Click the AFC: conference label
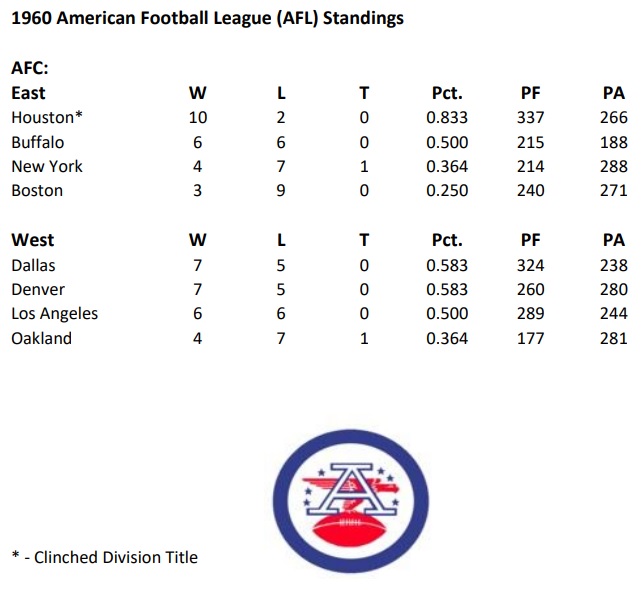Screen dimensions: 644x590 30,69
